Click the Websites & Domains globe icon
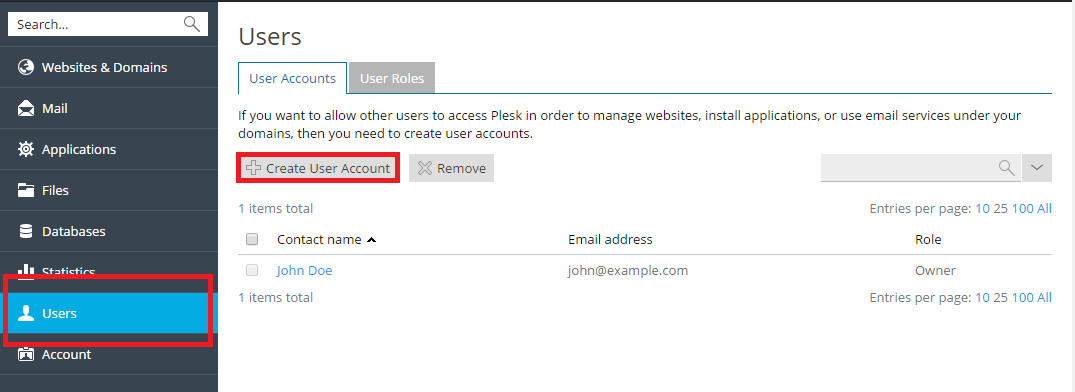This screenshot has height=392, width=1075. point(26,67)
